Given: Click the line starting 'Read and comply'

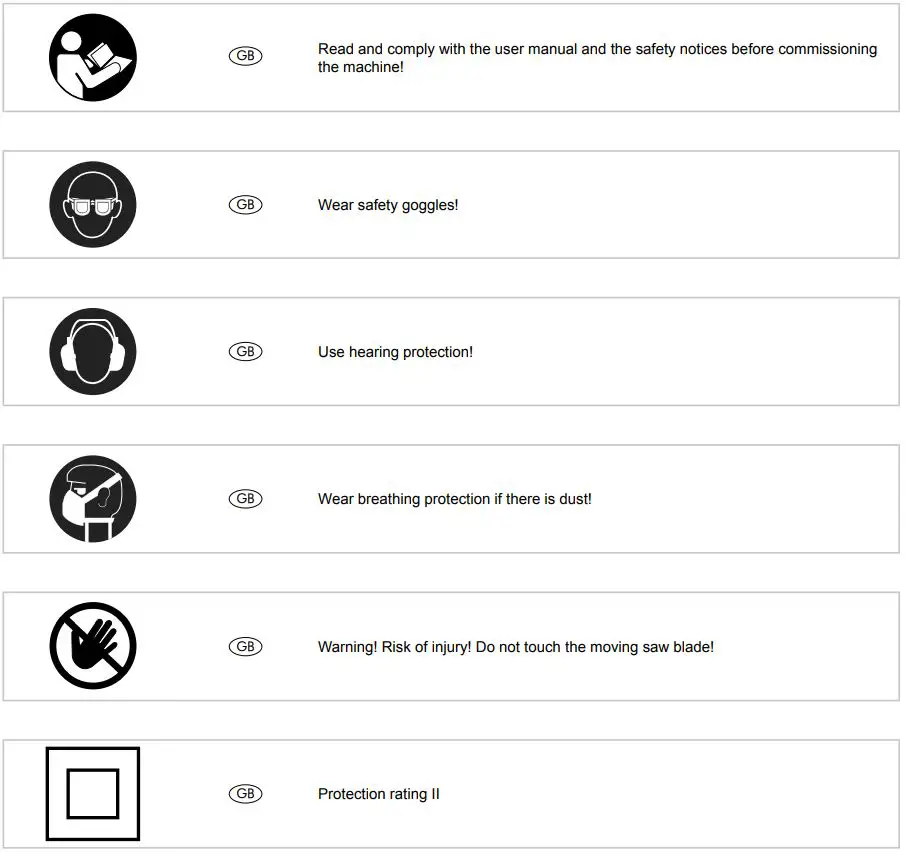Looking at the screenshot, I should 597,49.
